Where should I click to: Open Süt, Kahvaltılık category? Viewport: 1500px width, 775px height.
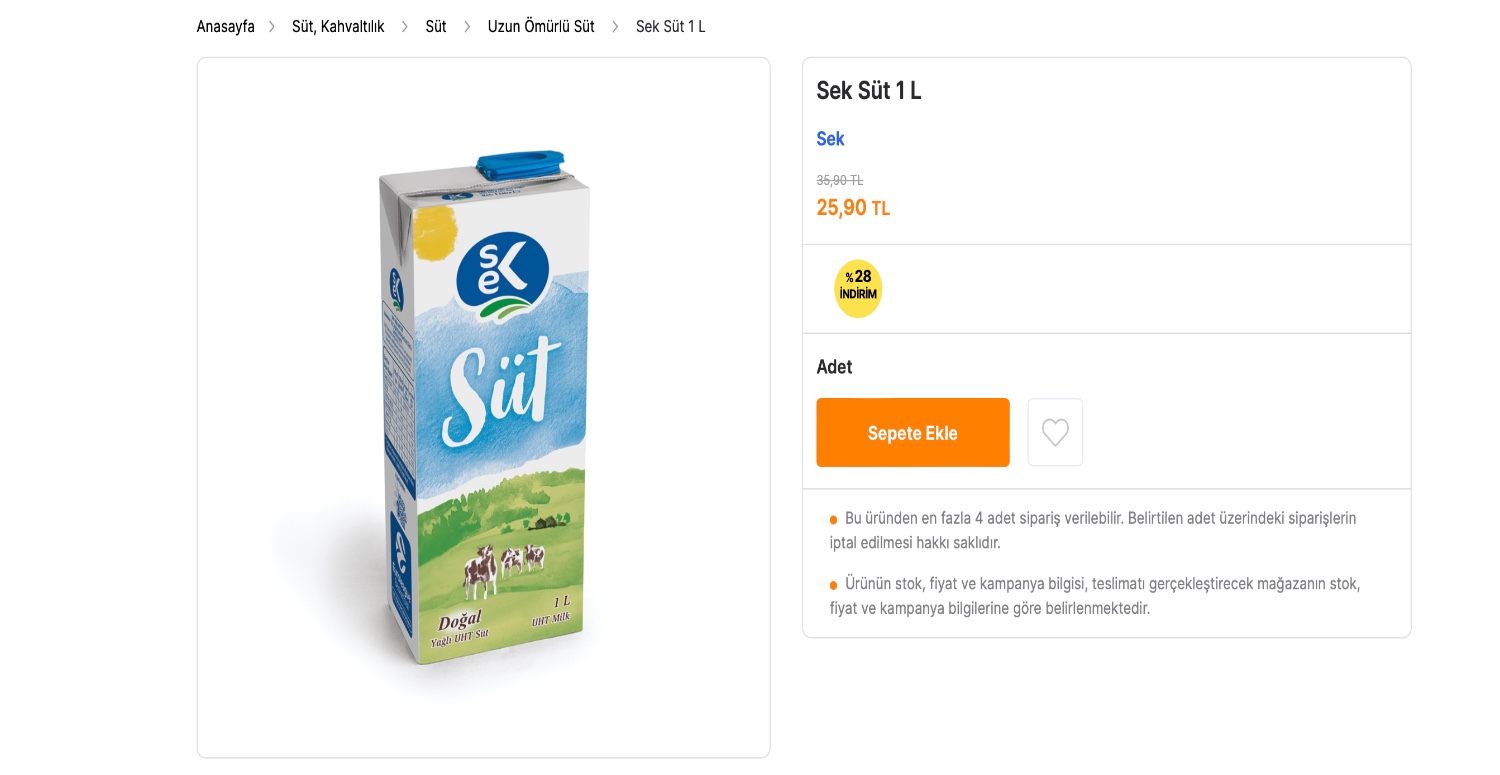coord(338,27)
